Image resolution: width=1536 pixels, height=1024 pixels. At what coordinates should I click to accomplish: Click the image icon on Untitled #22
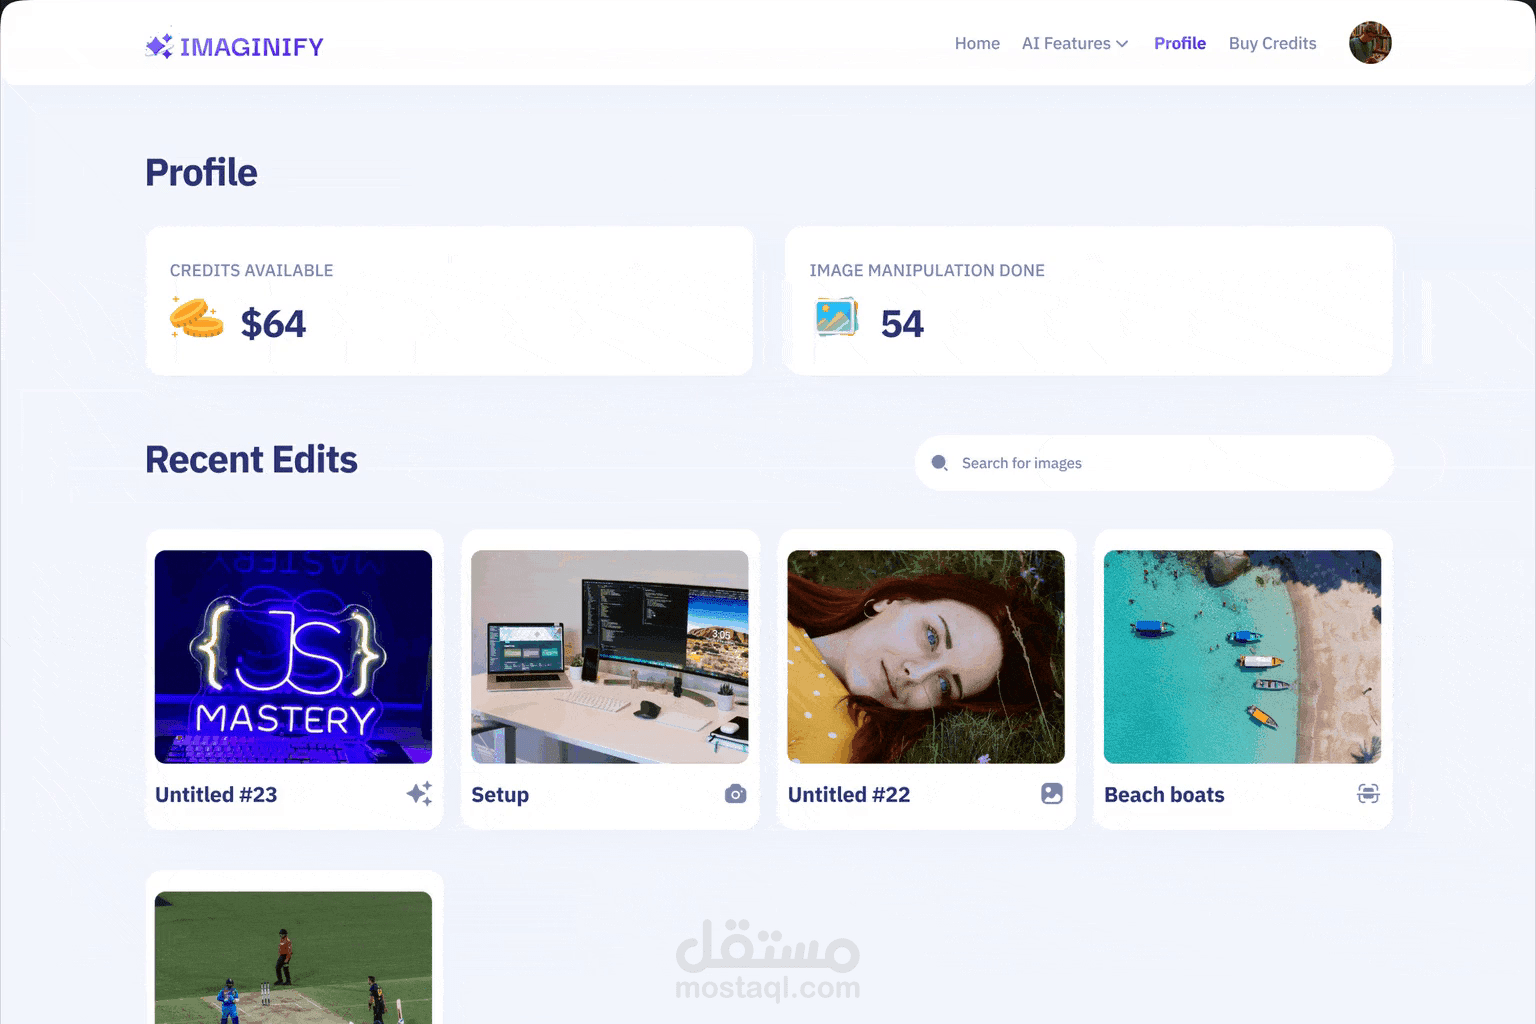[1052, 793]
